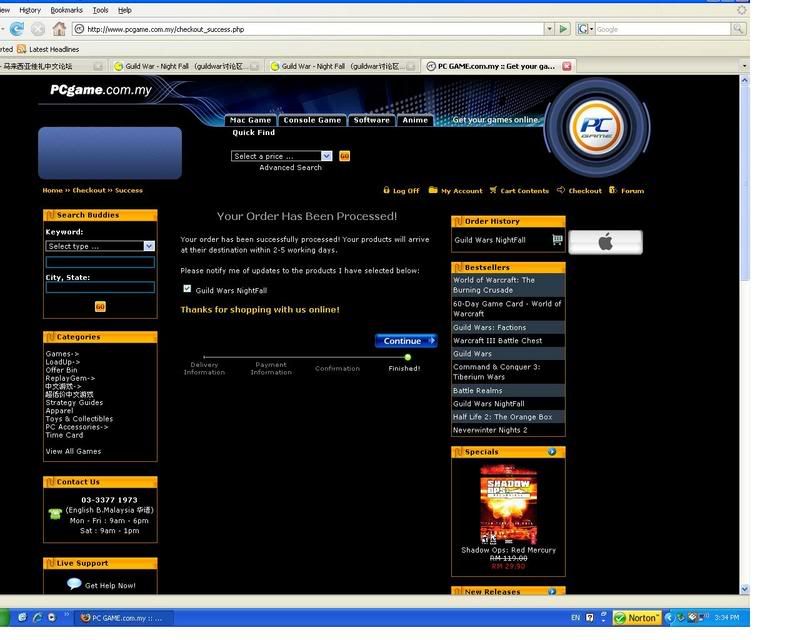Image resolution: width=800 pixels, height=640 pixels.
Task: Click the blue Continue button
Action: (406, 340)
